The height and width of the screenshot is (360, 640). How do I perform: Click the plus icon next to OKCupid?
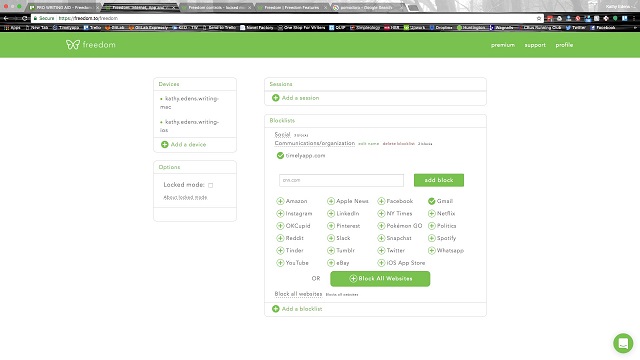point(280,226)
